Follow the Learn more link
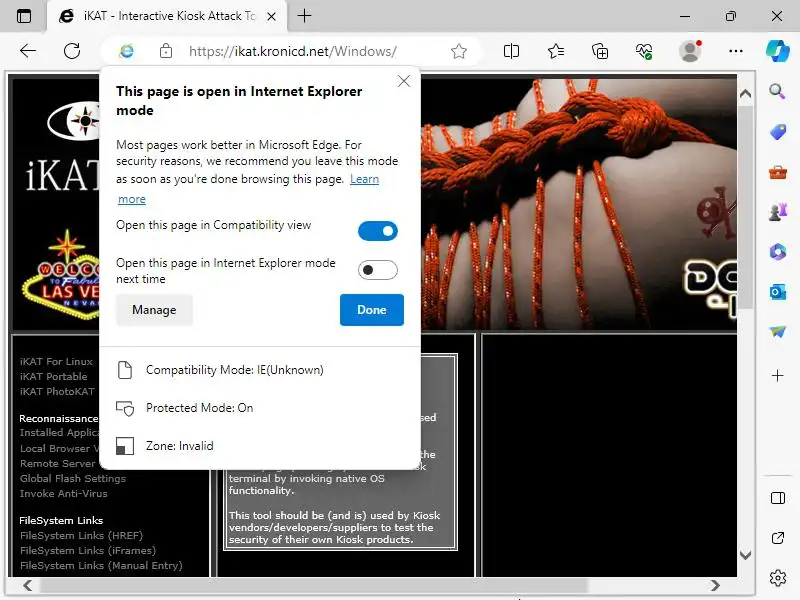Screen dimensions: 800x600 pos(364,179)
